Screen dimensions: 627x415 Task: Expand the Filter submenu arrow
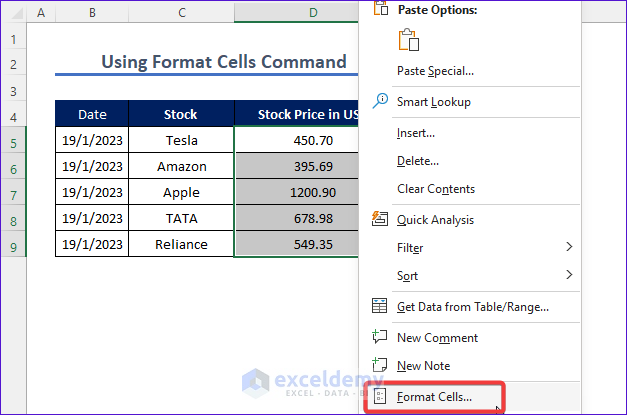(569, 247)
